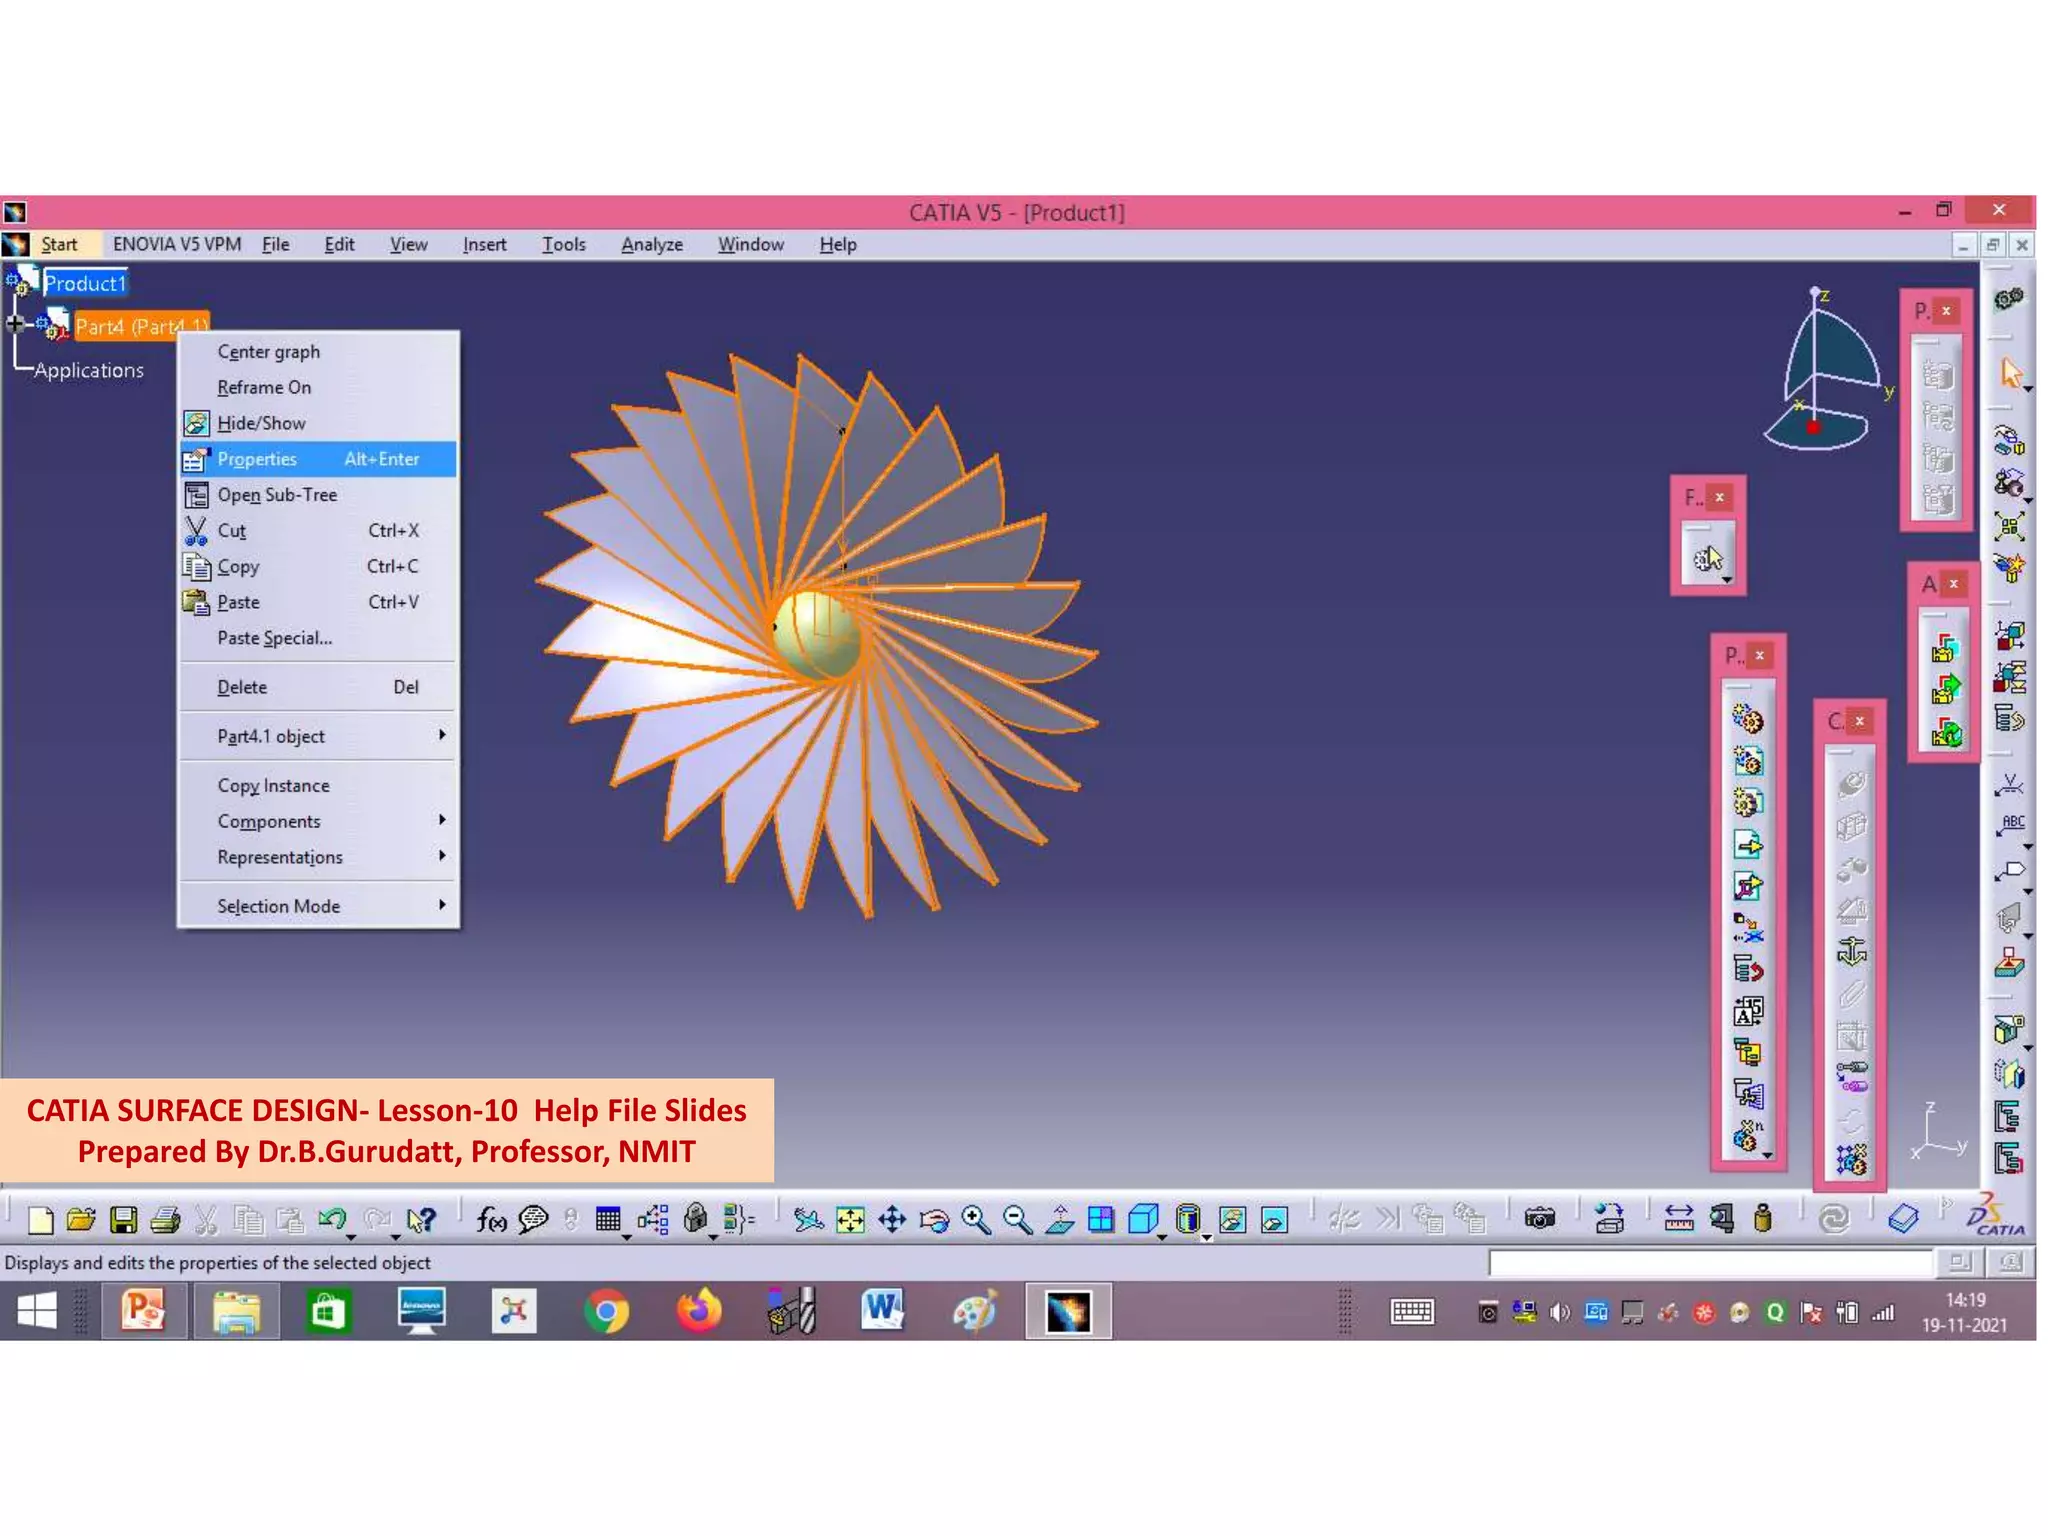
Task: Select the Zoom In magnifier tool
Action: click(x=975, y=1219)
